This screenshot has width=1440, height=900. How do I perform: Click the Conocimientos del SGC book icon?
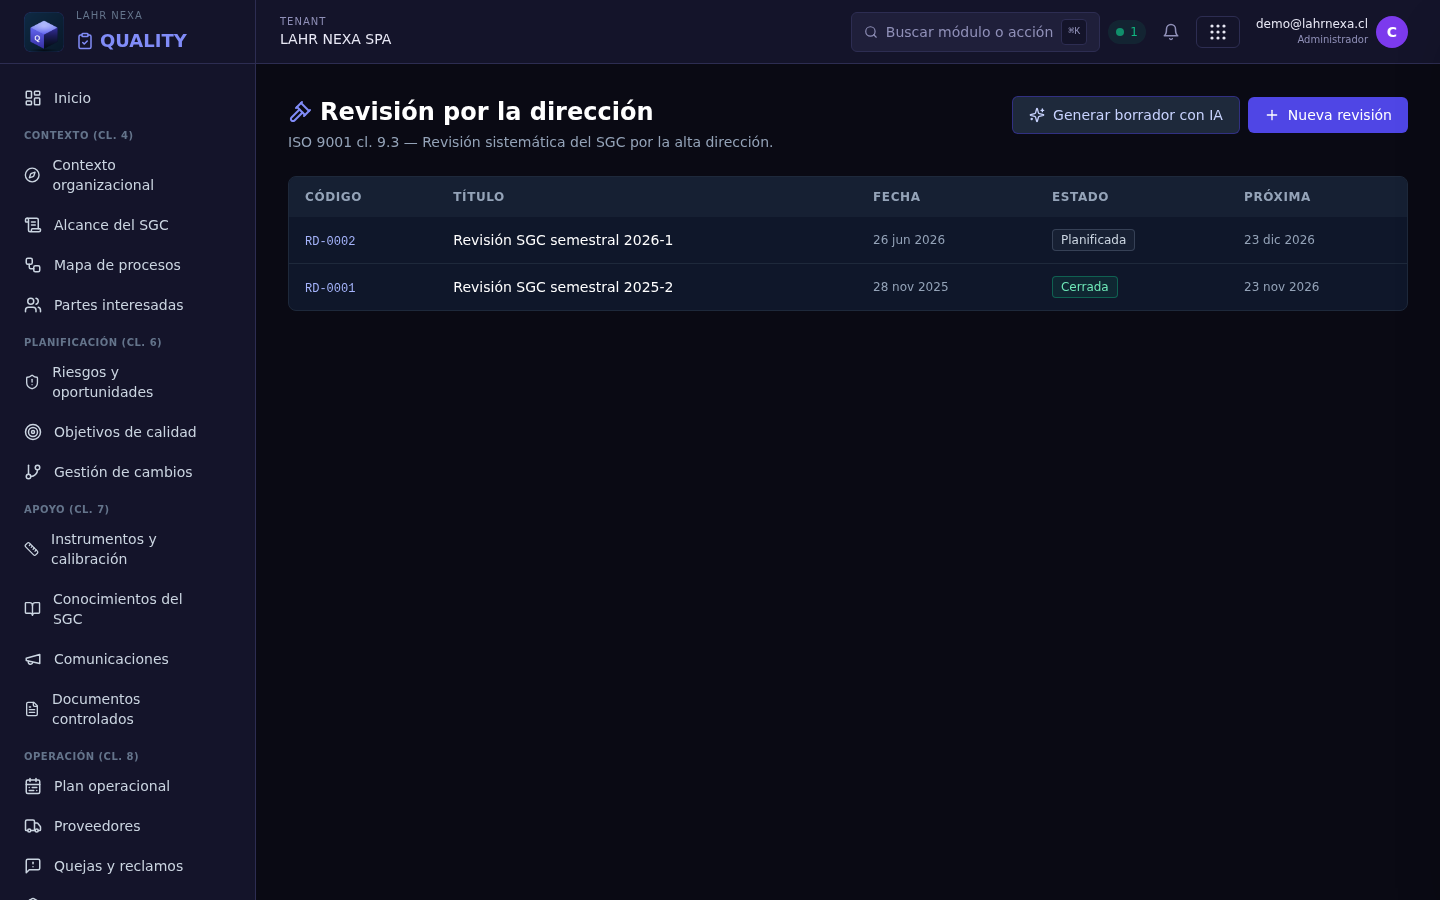[x=32, y=609]
